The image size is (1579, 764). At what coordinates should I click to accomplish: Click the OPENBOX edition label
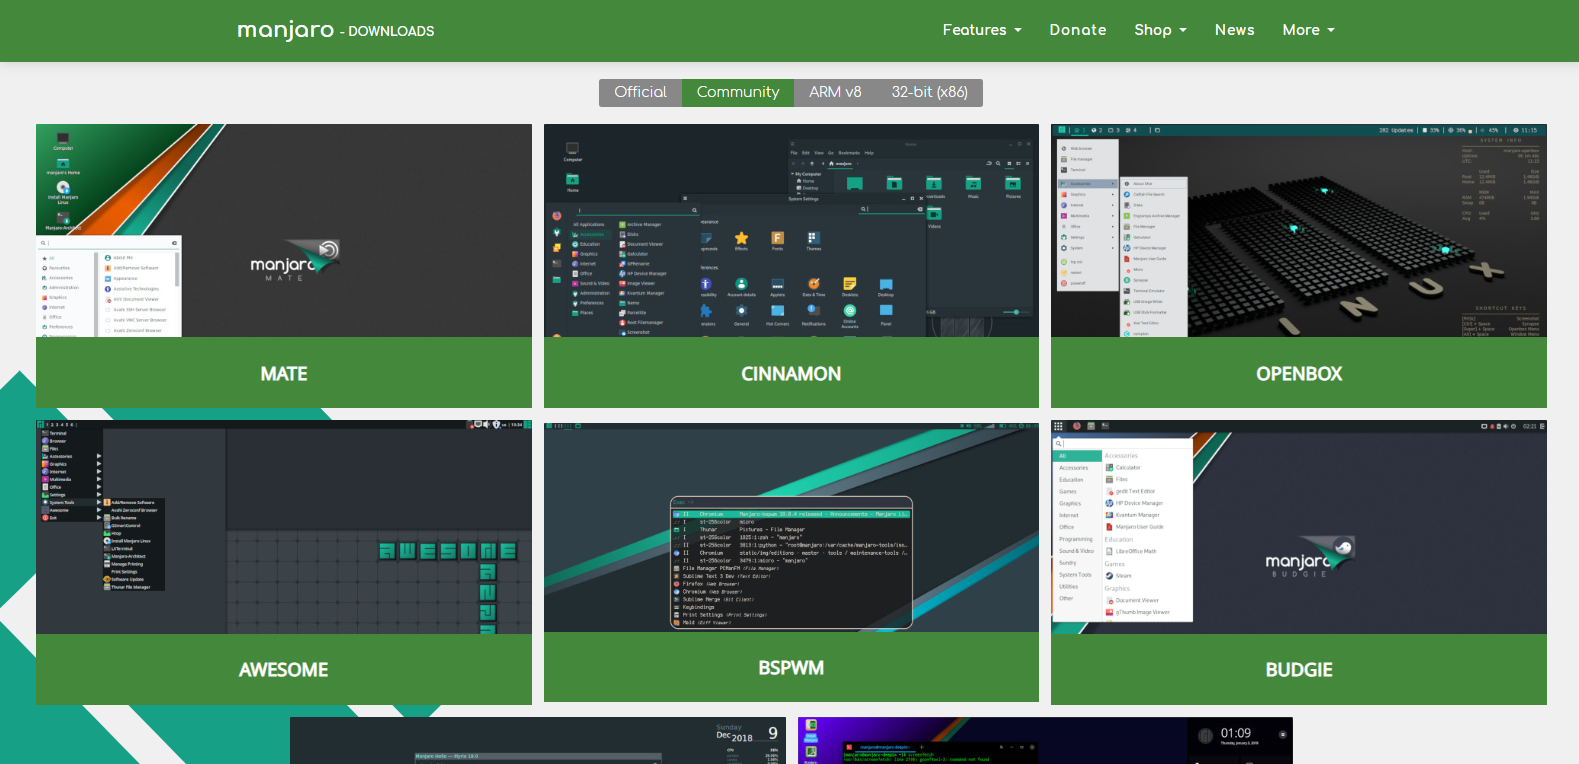[1299, 373]
